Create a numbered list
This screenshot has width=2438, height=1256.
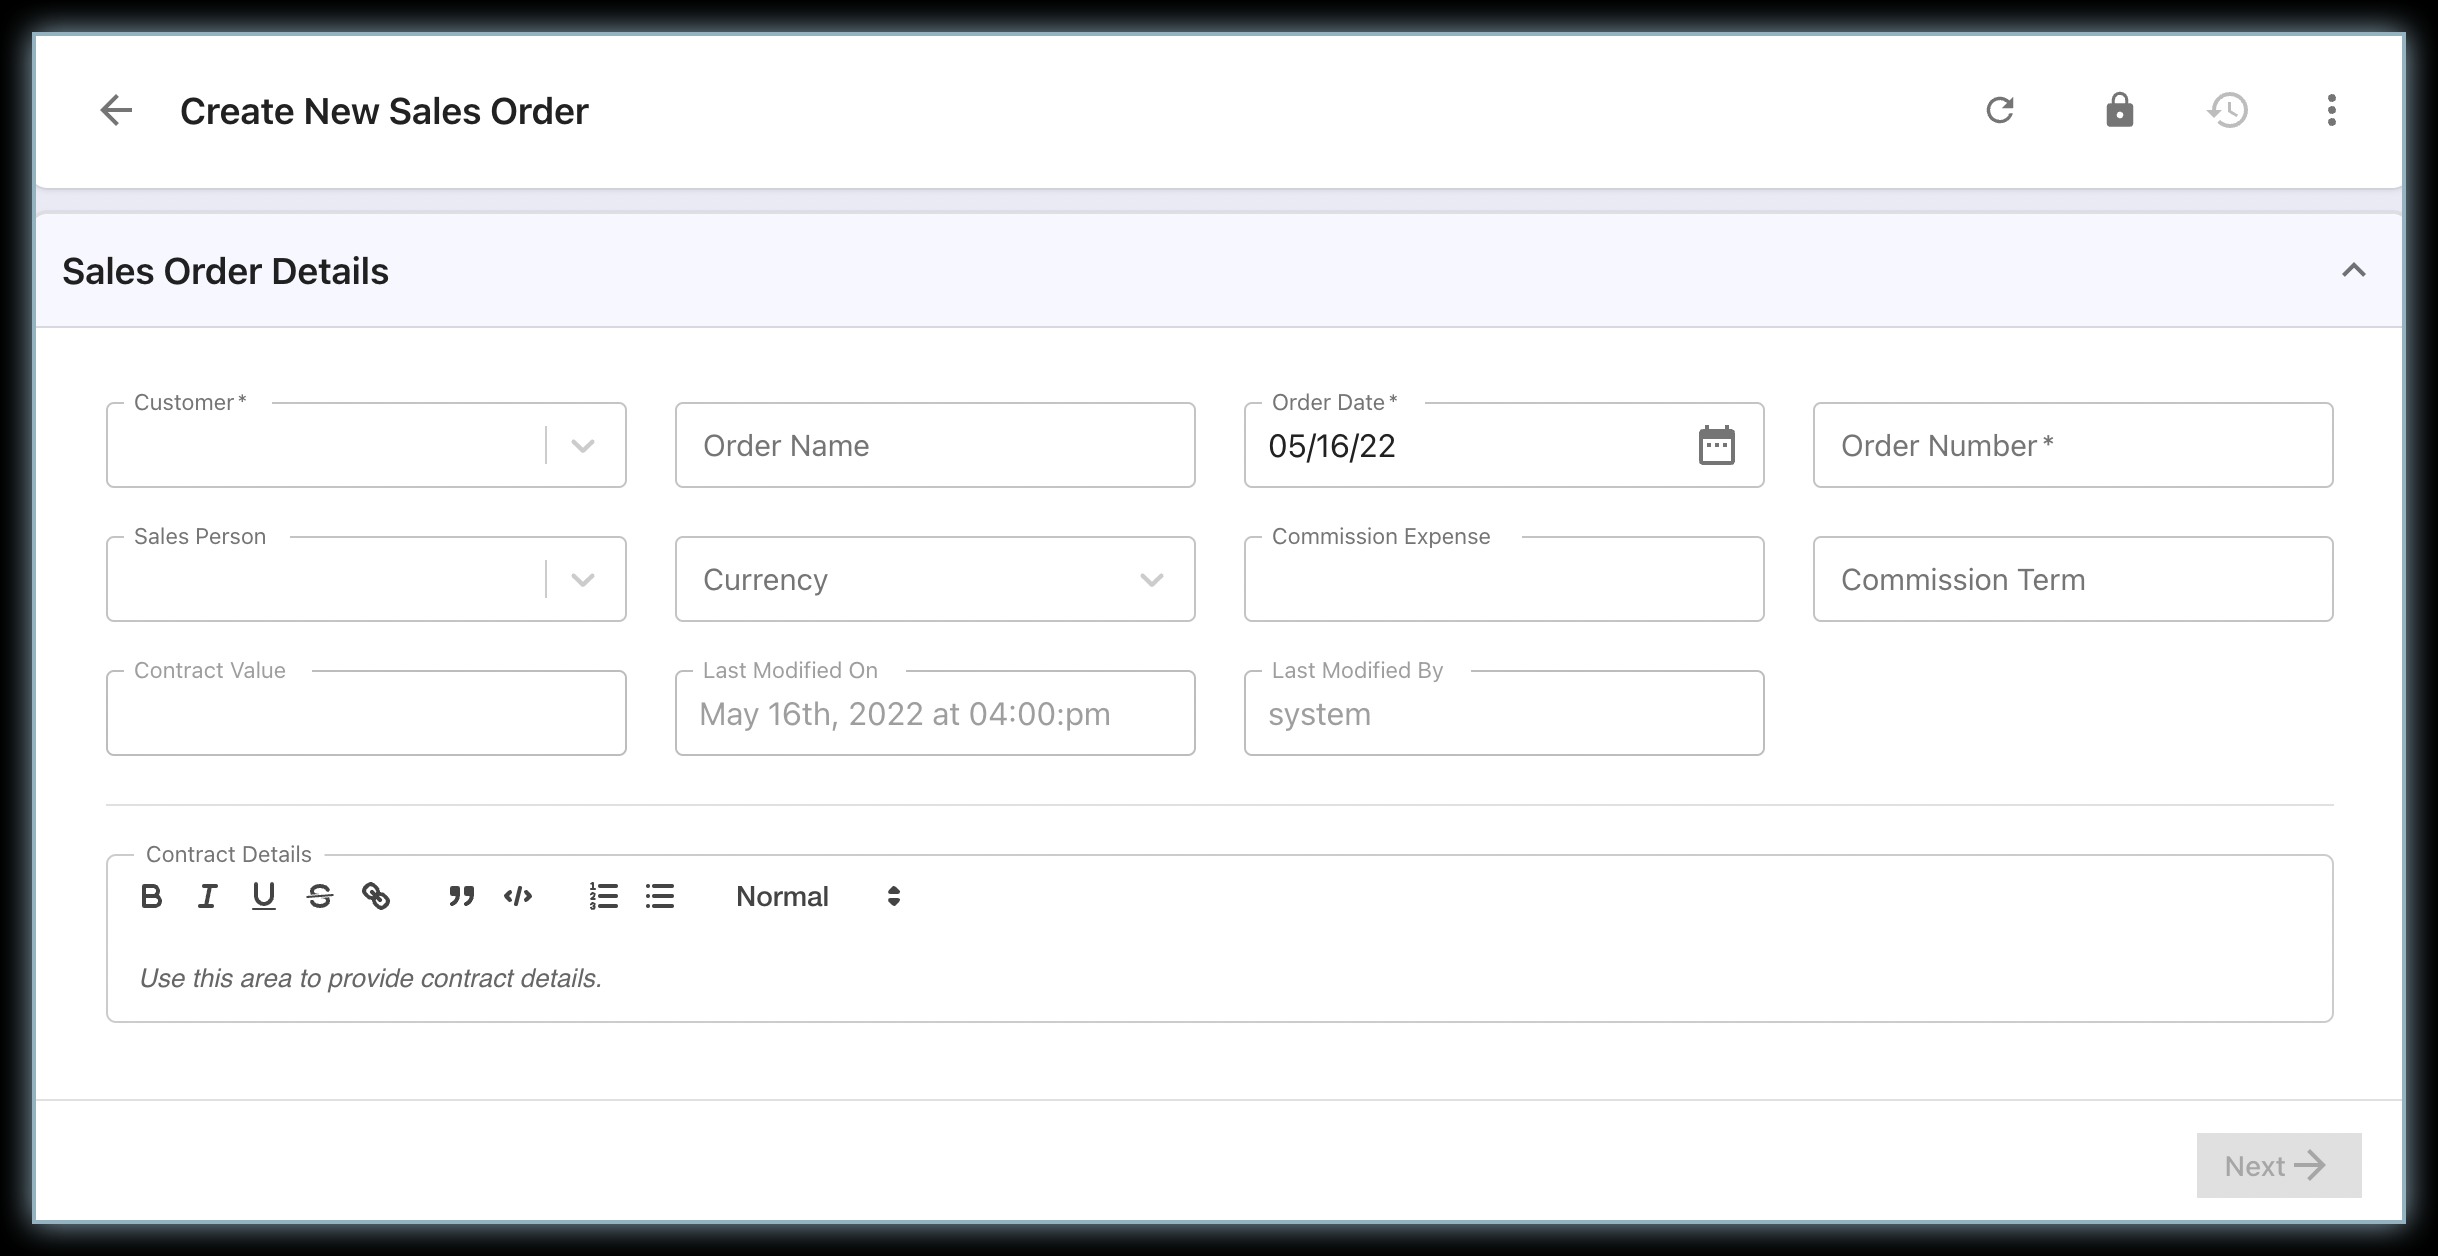[x=603, y=896]
